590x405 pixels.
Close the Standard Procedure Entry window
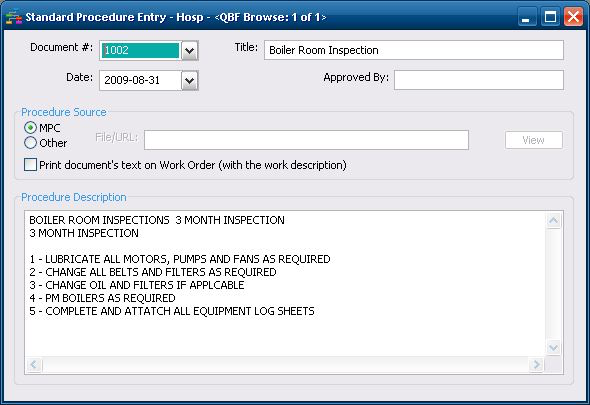573,17
